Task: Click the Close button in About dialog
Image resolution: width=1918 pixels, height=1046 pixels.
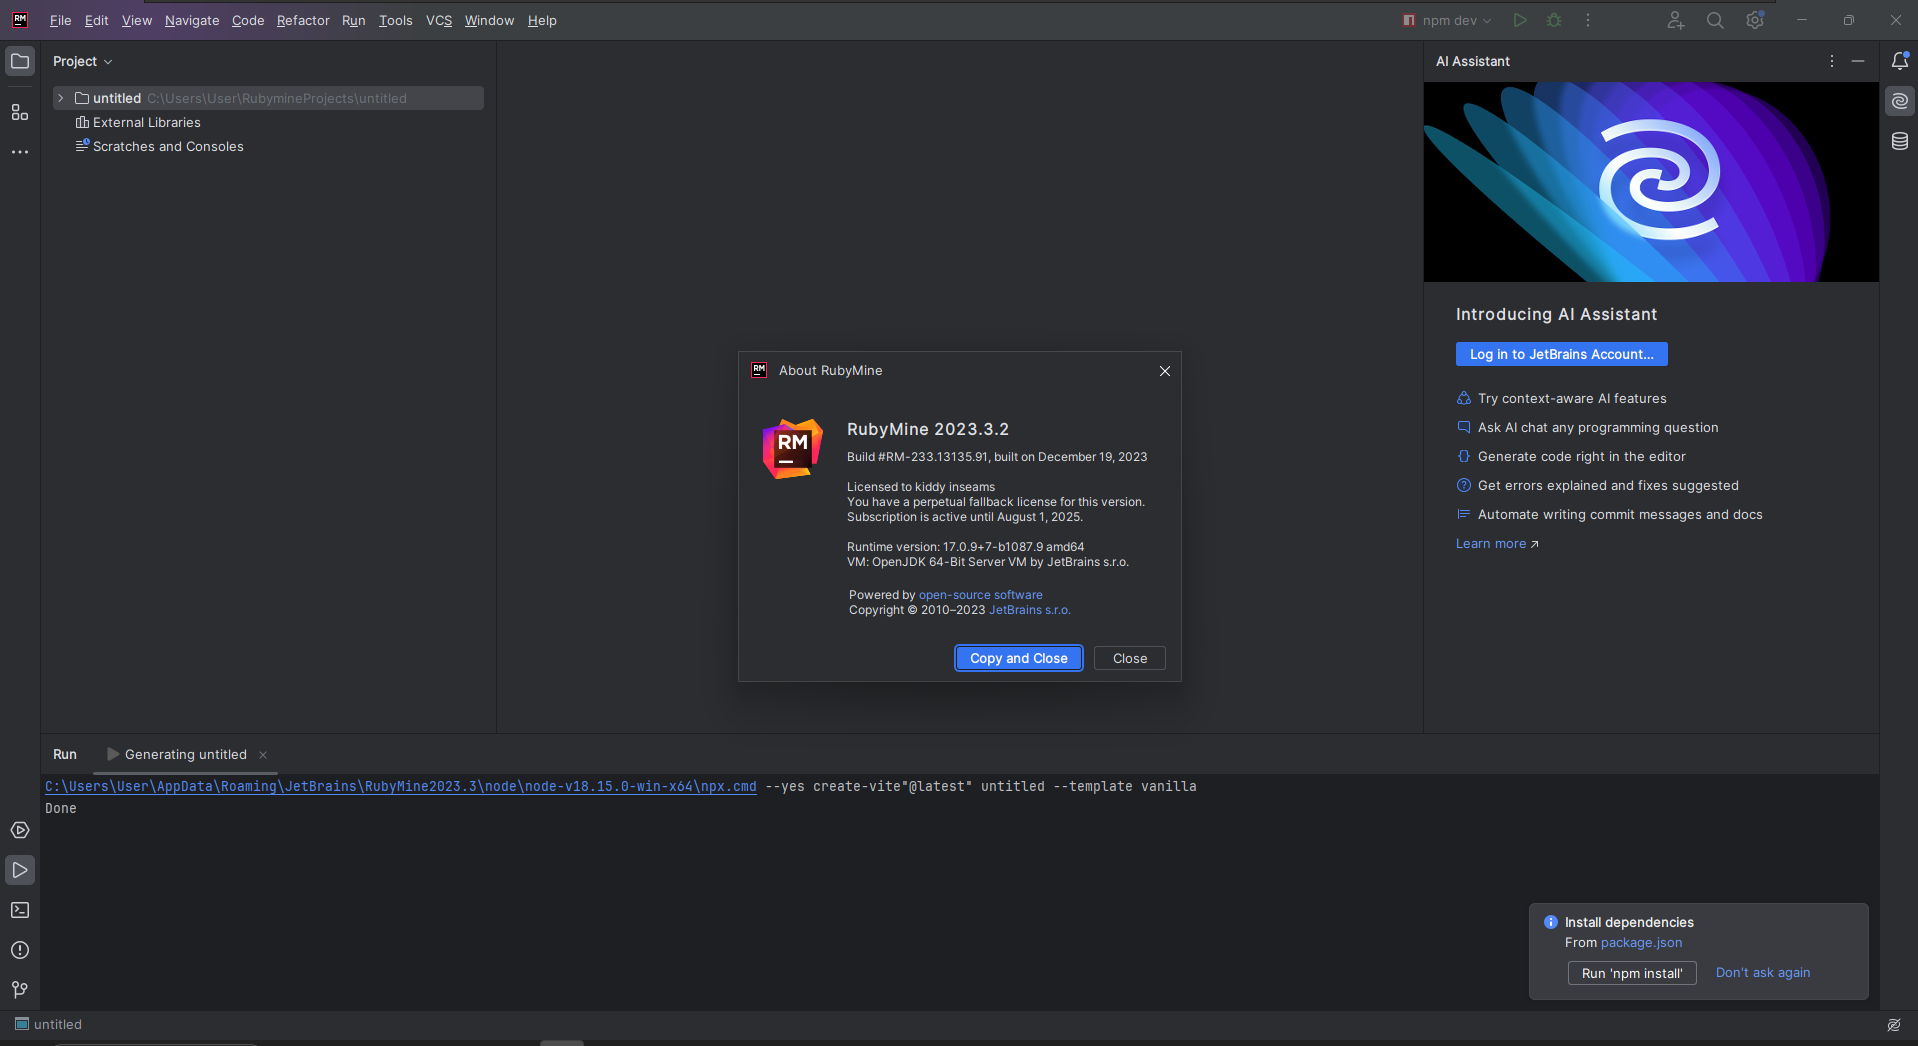Action: tap(1130, 658)
